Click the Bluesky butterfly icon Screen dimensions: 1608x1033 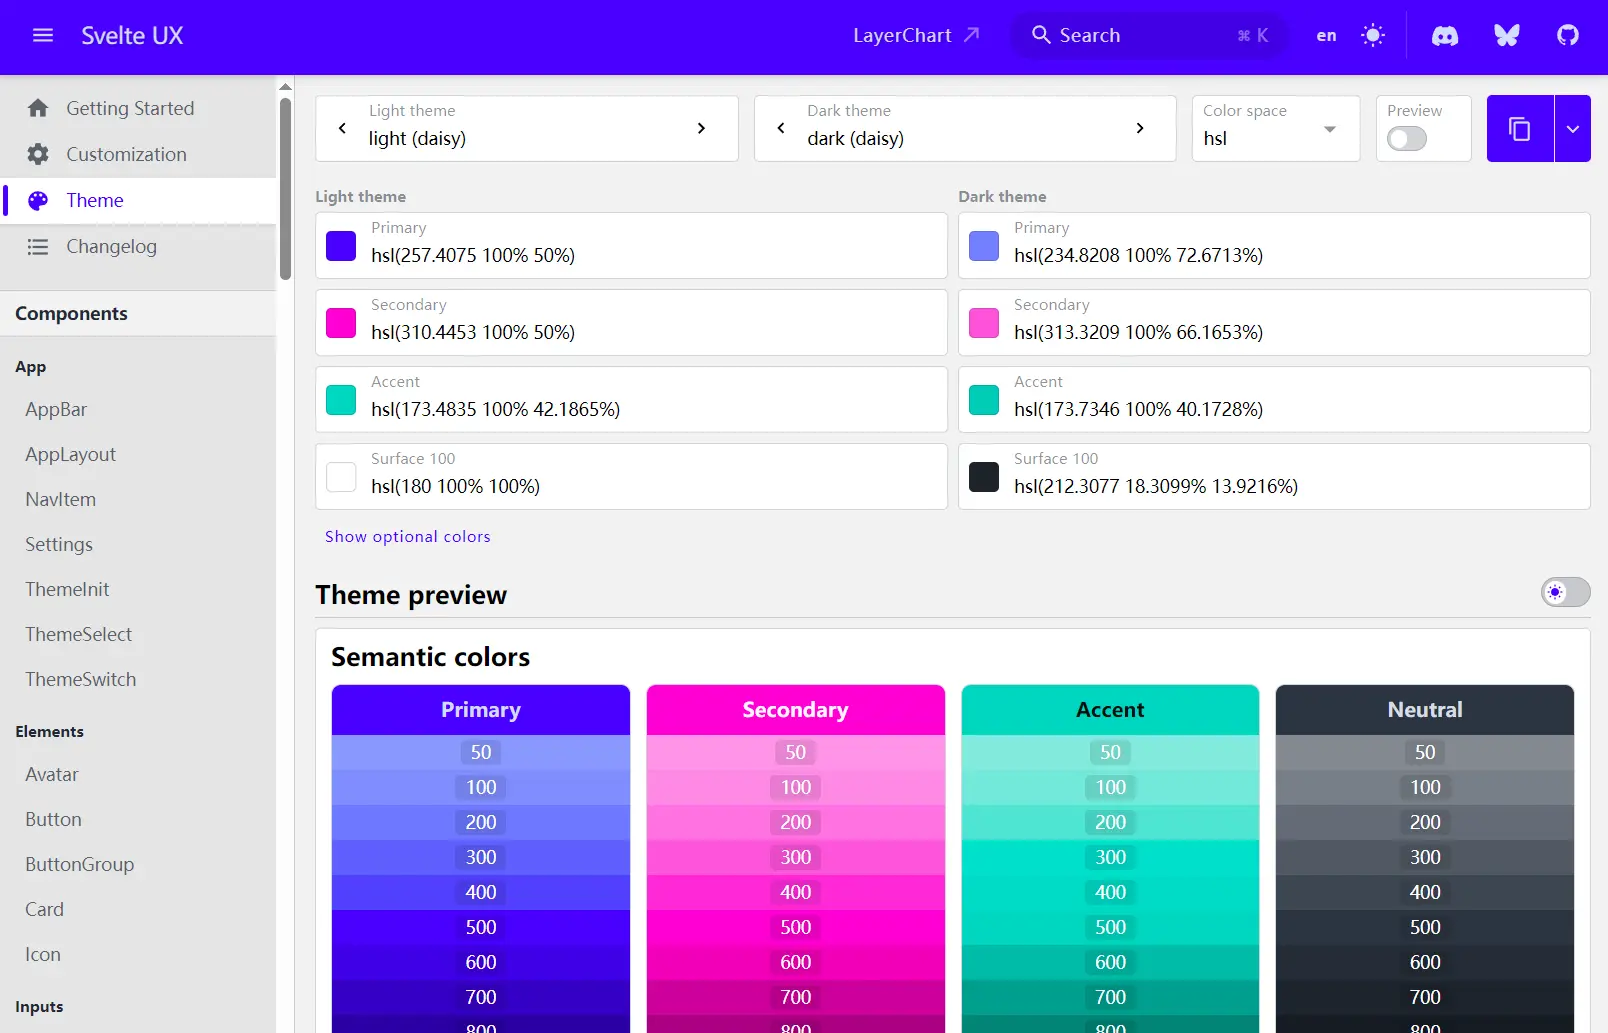coord(1505,35)
